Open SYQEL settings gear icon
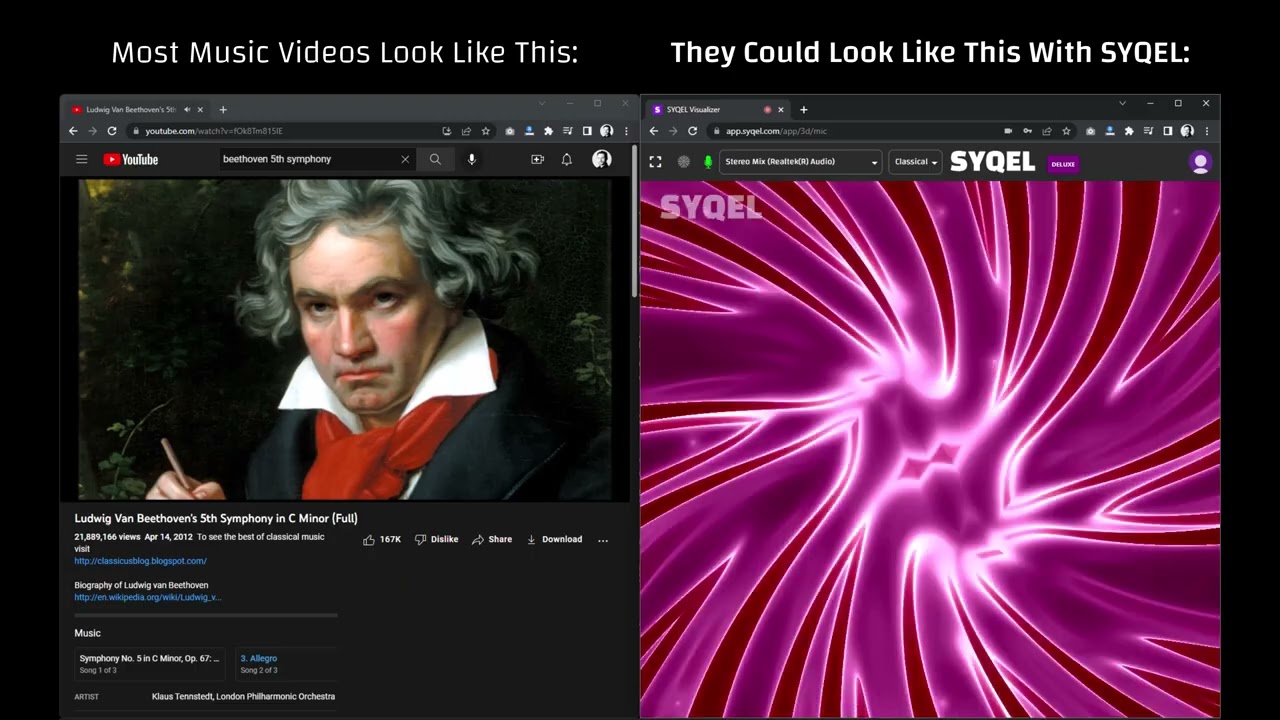Viewport: 1280px width, 720px height. click(x=684, y=162)
